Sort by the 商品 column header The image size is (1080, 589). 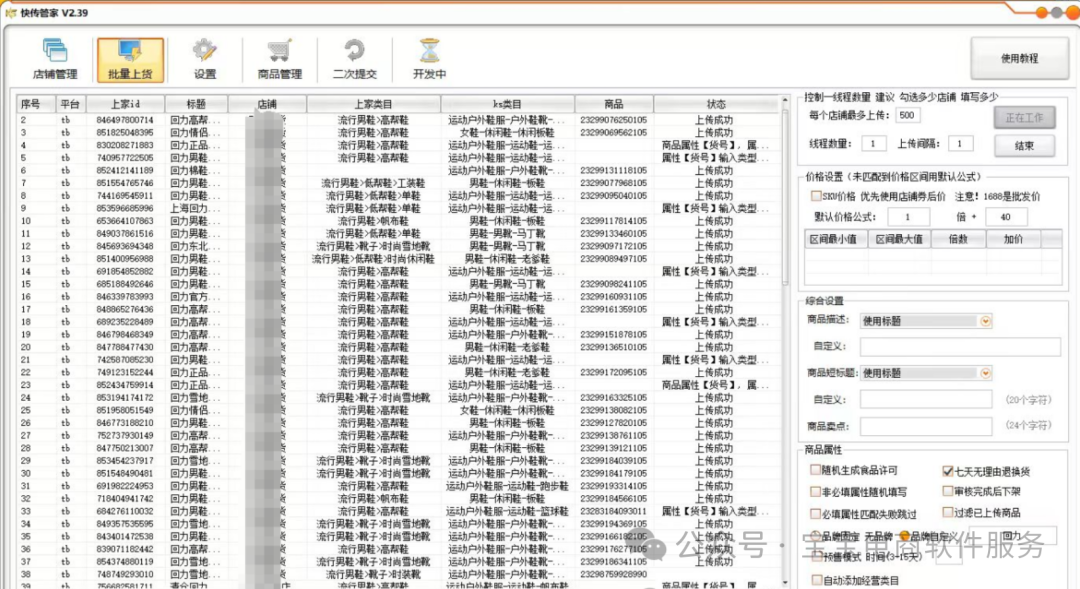[x=614, y=104]
